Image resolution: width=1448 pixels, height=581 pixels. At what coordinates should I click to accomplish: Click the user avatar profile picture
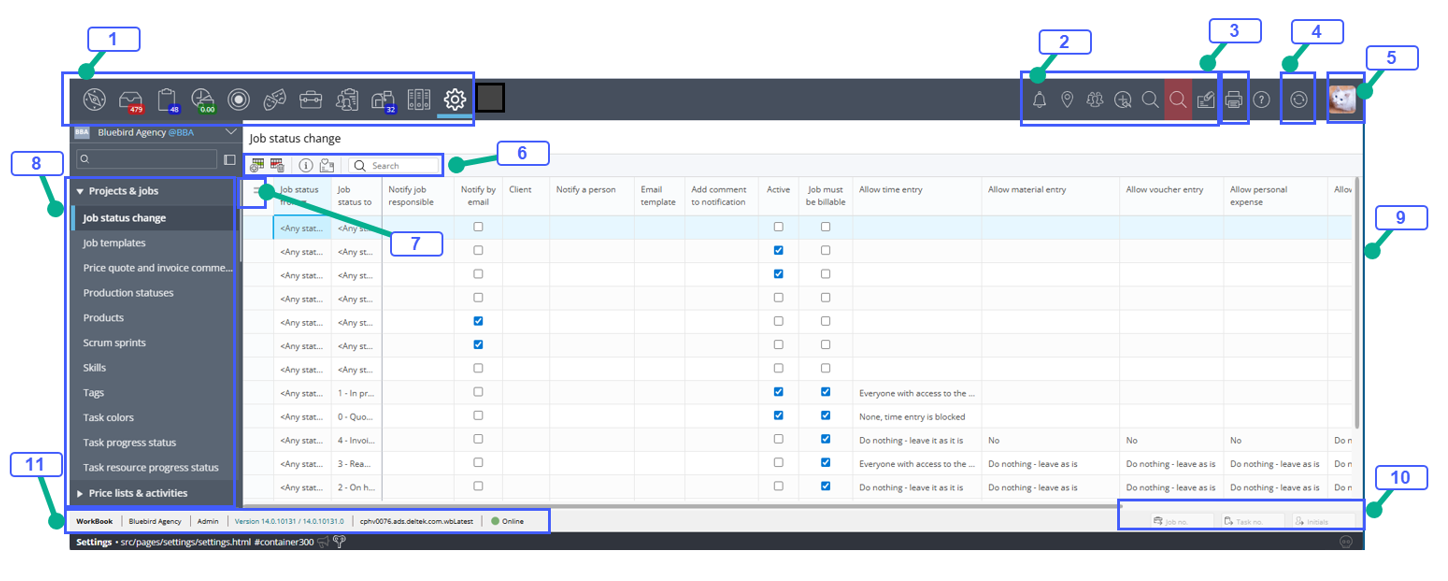coord(1342,100)
